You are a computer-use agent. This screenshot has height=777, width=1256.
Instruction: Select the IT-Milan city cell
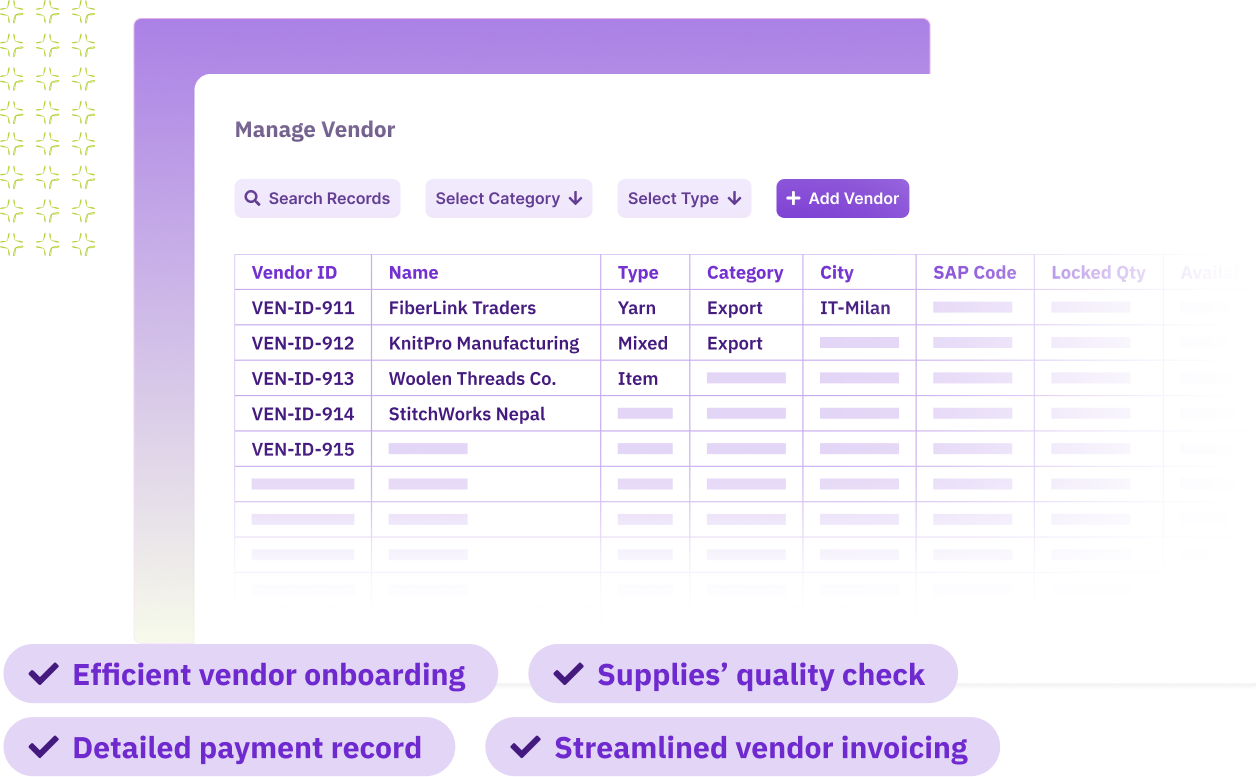[x=854, y=308]
